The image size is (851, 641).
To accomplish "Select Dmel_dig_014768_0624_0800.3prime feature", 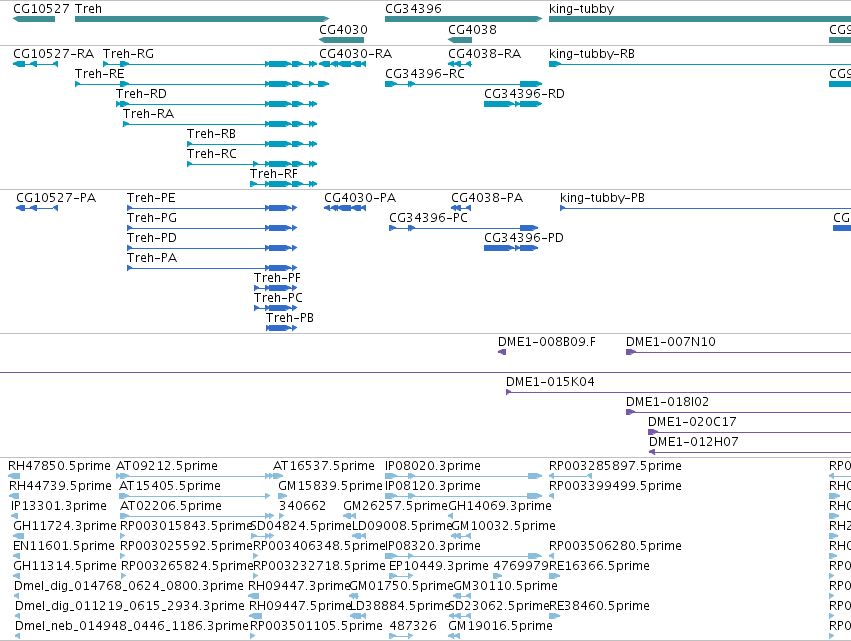I will tap(17, 596).
